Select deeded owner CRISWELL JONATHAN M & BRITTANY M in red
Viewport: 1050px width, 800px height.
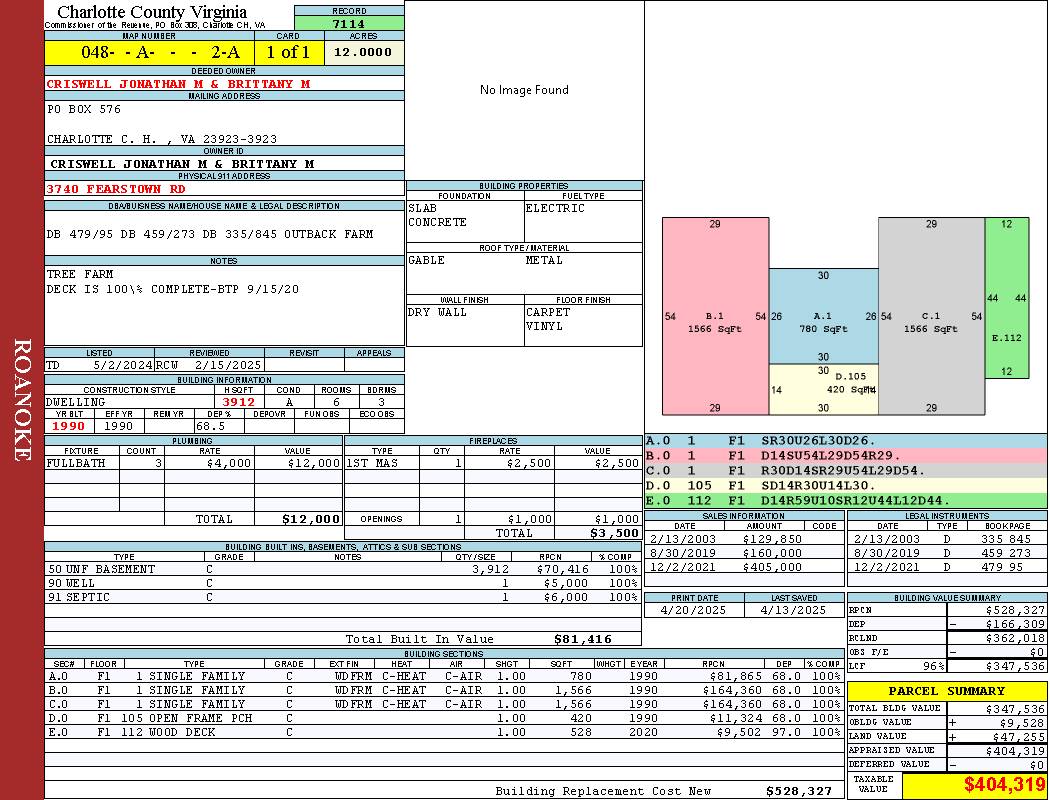[178, 84]
